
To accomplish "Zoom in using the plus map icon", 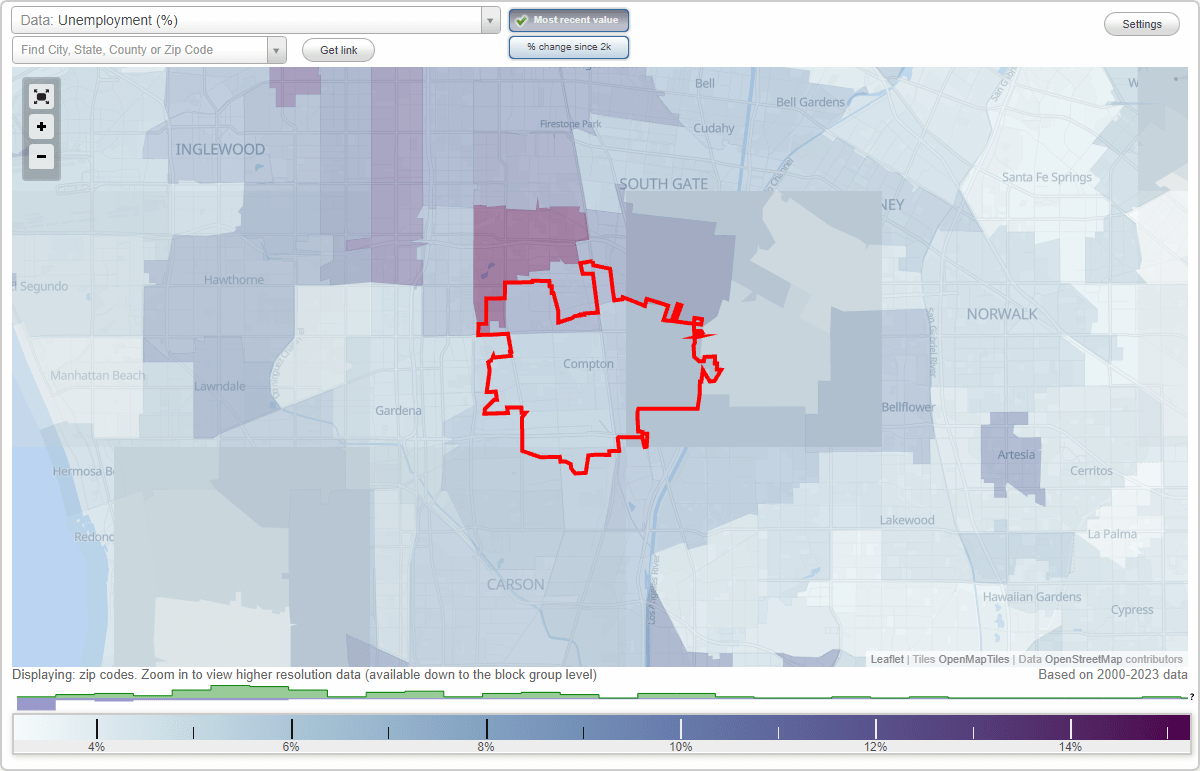I will [x=41, y=127].
